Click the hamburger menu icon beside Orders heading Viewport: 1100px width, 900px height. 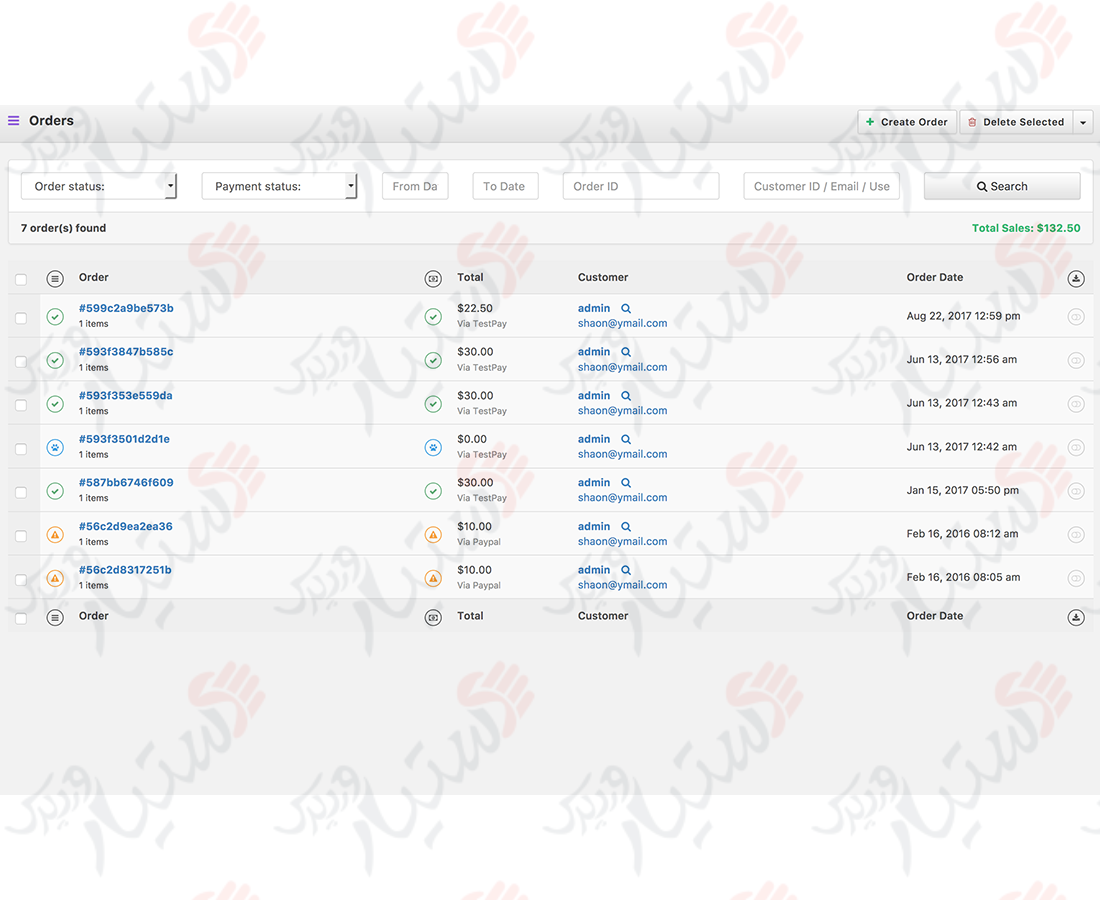(x=13, y=120)
